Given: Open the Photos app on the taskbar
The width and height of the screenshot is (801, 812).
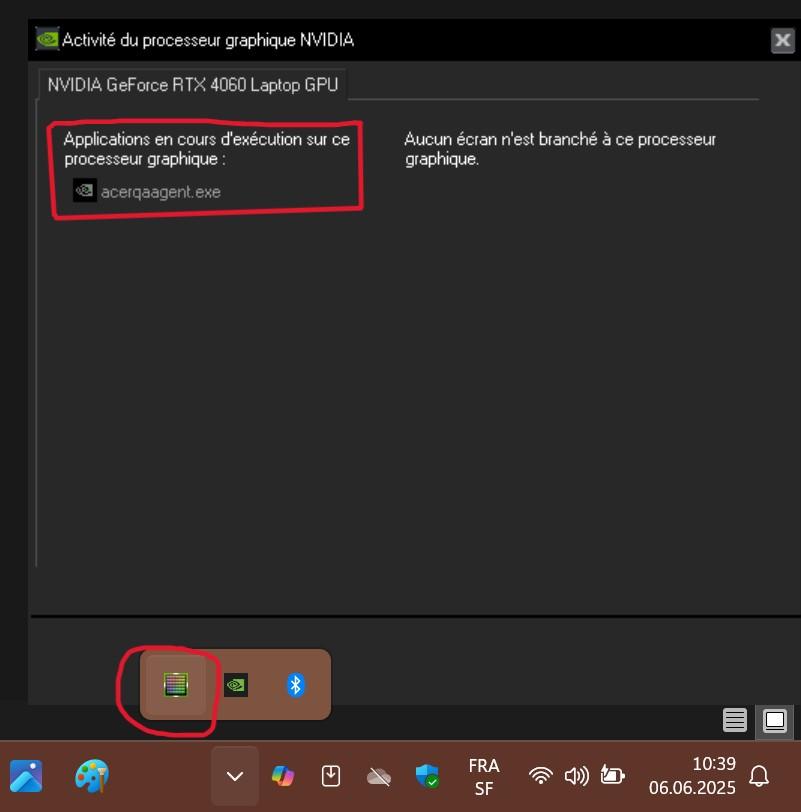Looking at the screenshot, I should coord(26,776).
